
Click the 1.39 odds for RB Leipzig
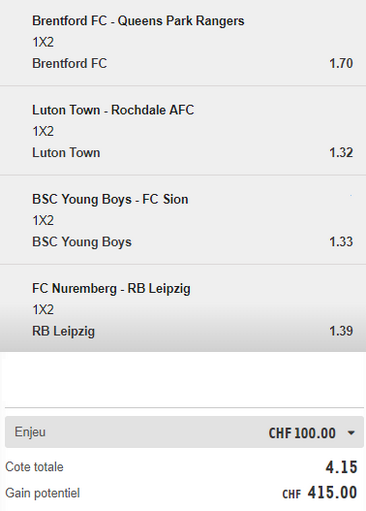click(341, 331)
